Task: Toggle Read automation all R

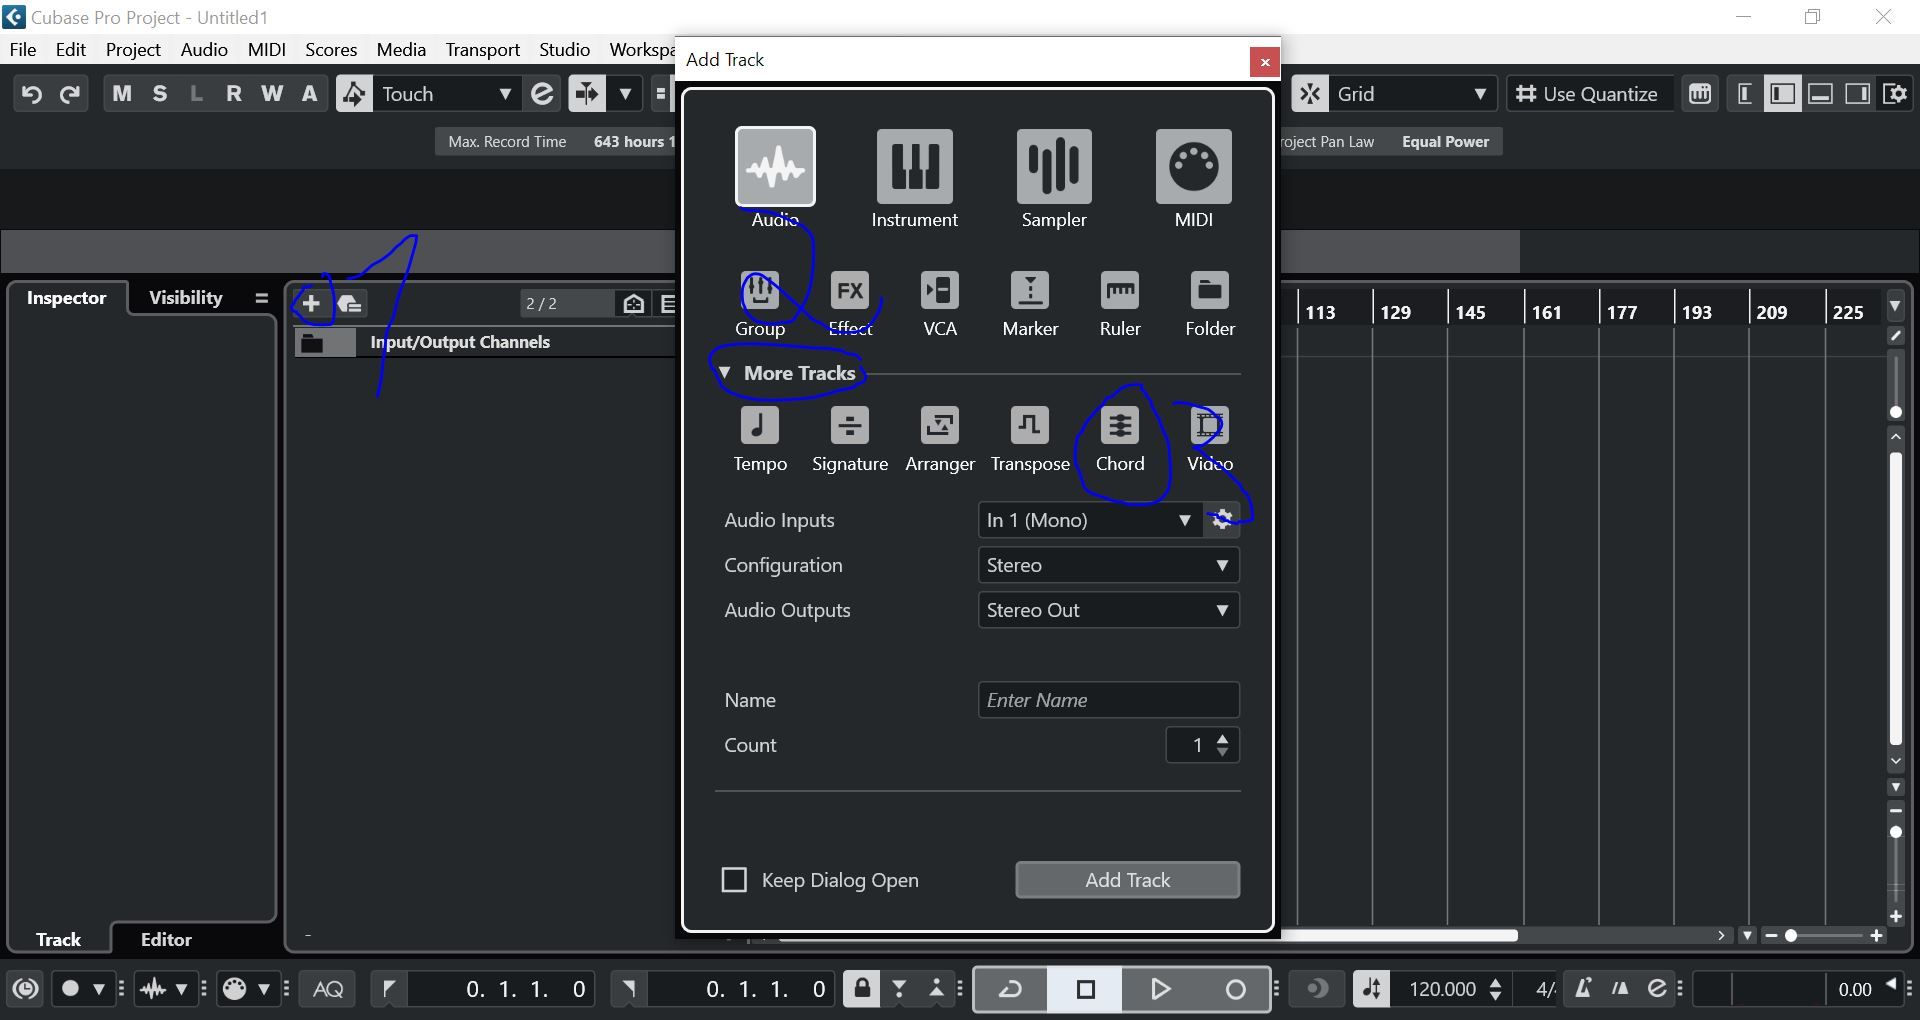Action: [234, 94]
